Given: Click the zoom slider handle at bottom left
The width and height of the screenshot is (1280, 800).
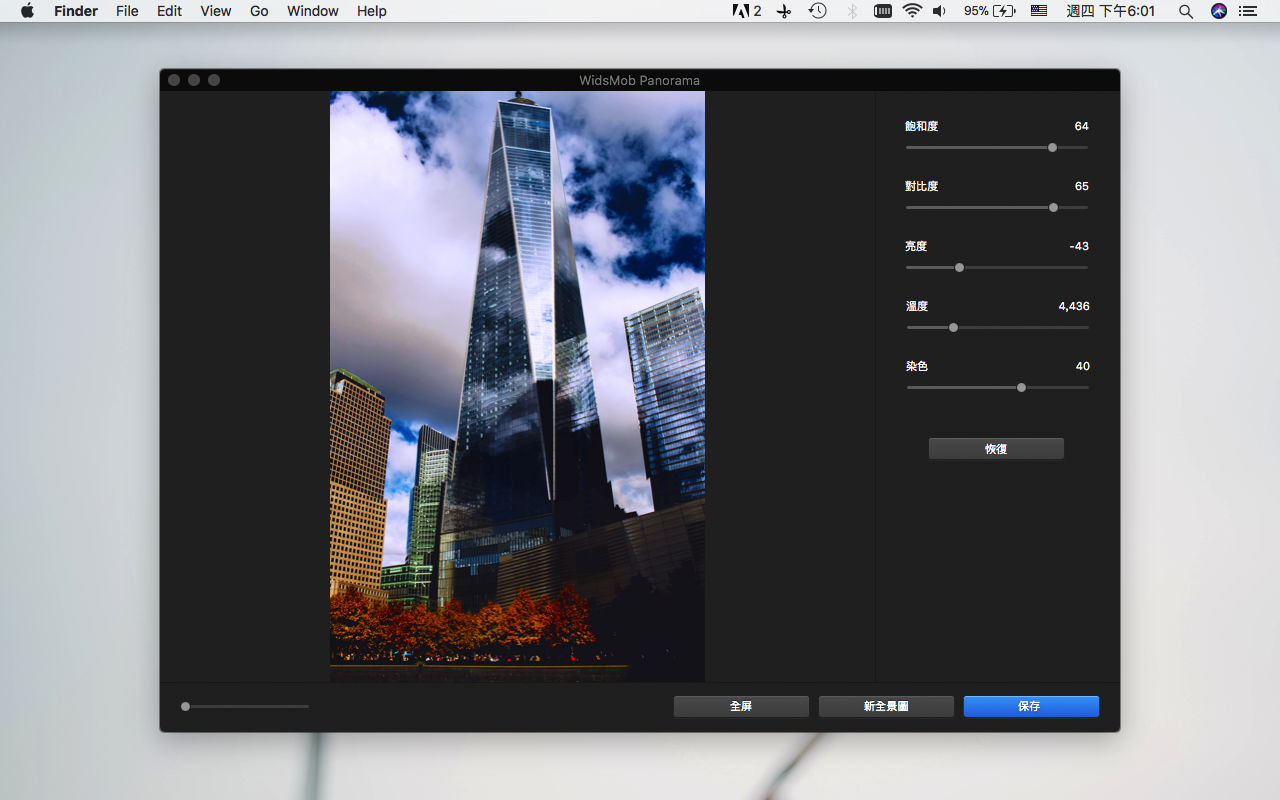Looking at the screenshot, I should (185, 706).
